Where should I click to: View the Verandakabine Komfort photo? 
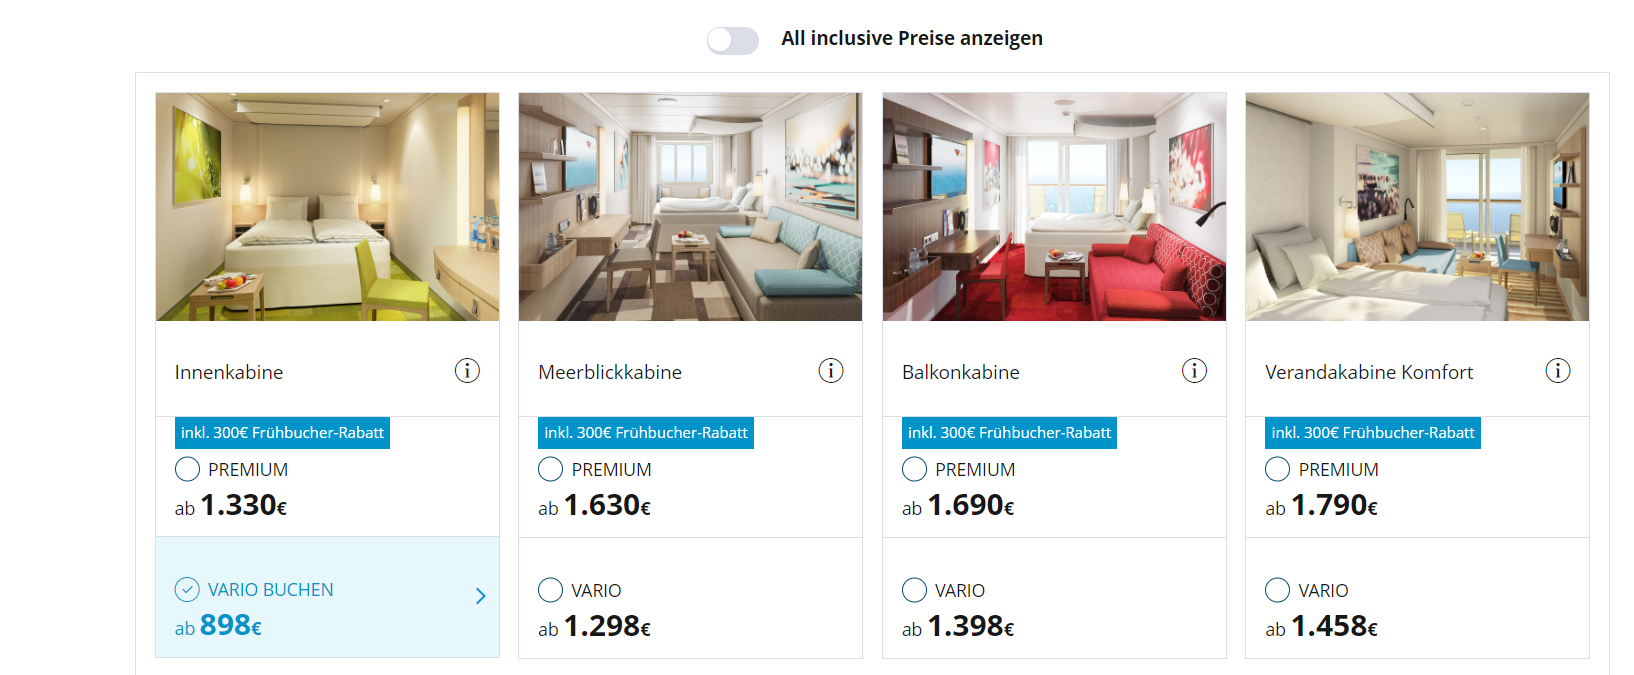[1417, 207]
